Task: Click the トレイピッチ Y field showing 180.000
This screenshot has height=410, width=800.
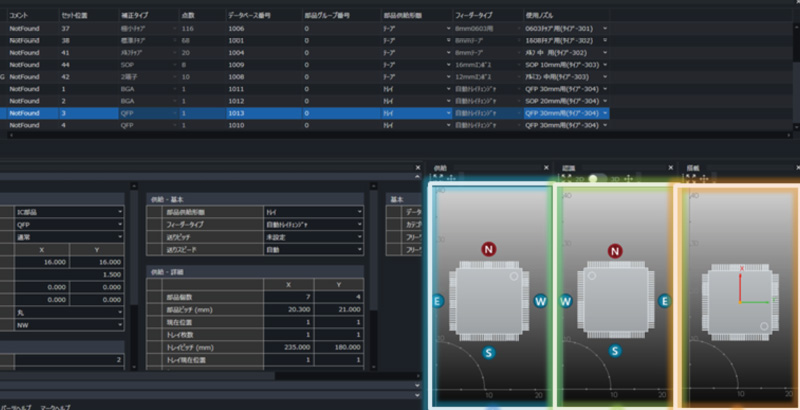Action: click(x=344, y=347)
